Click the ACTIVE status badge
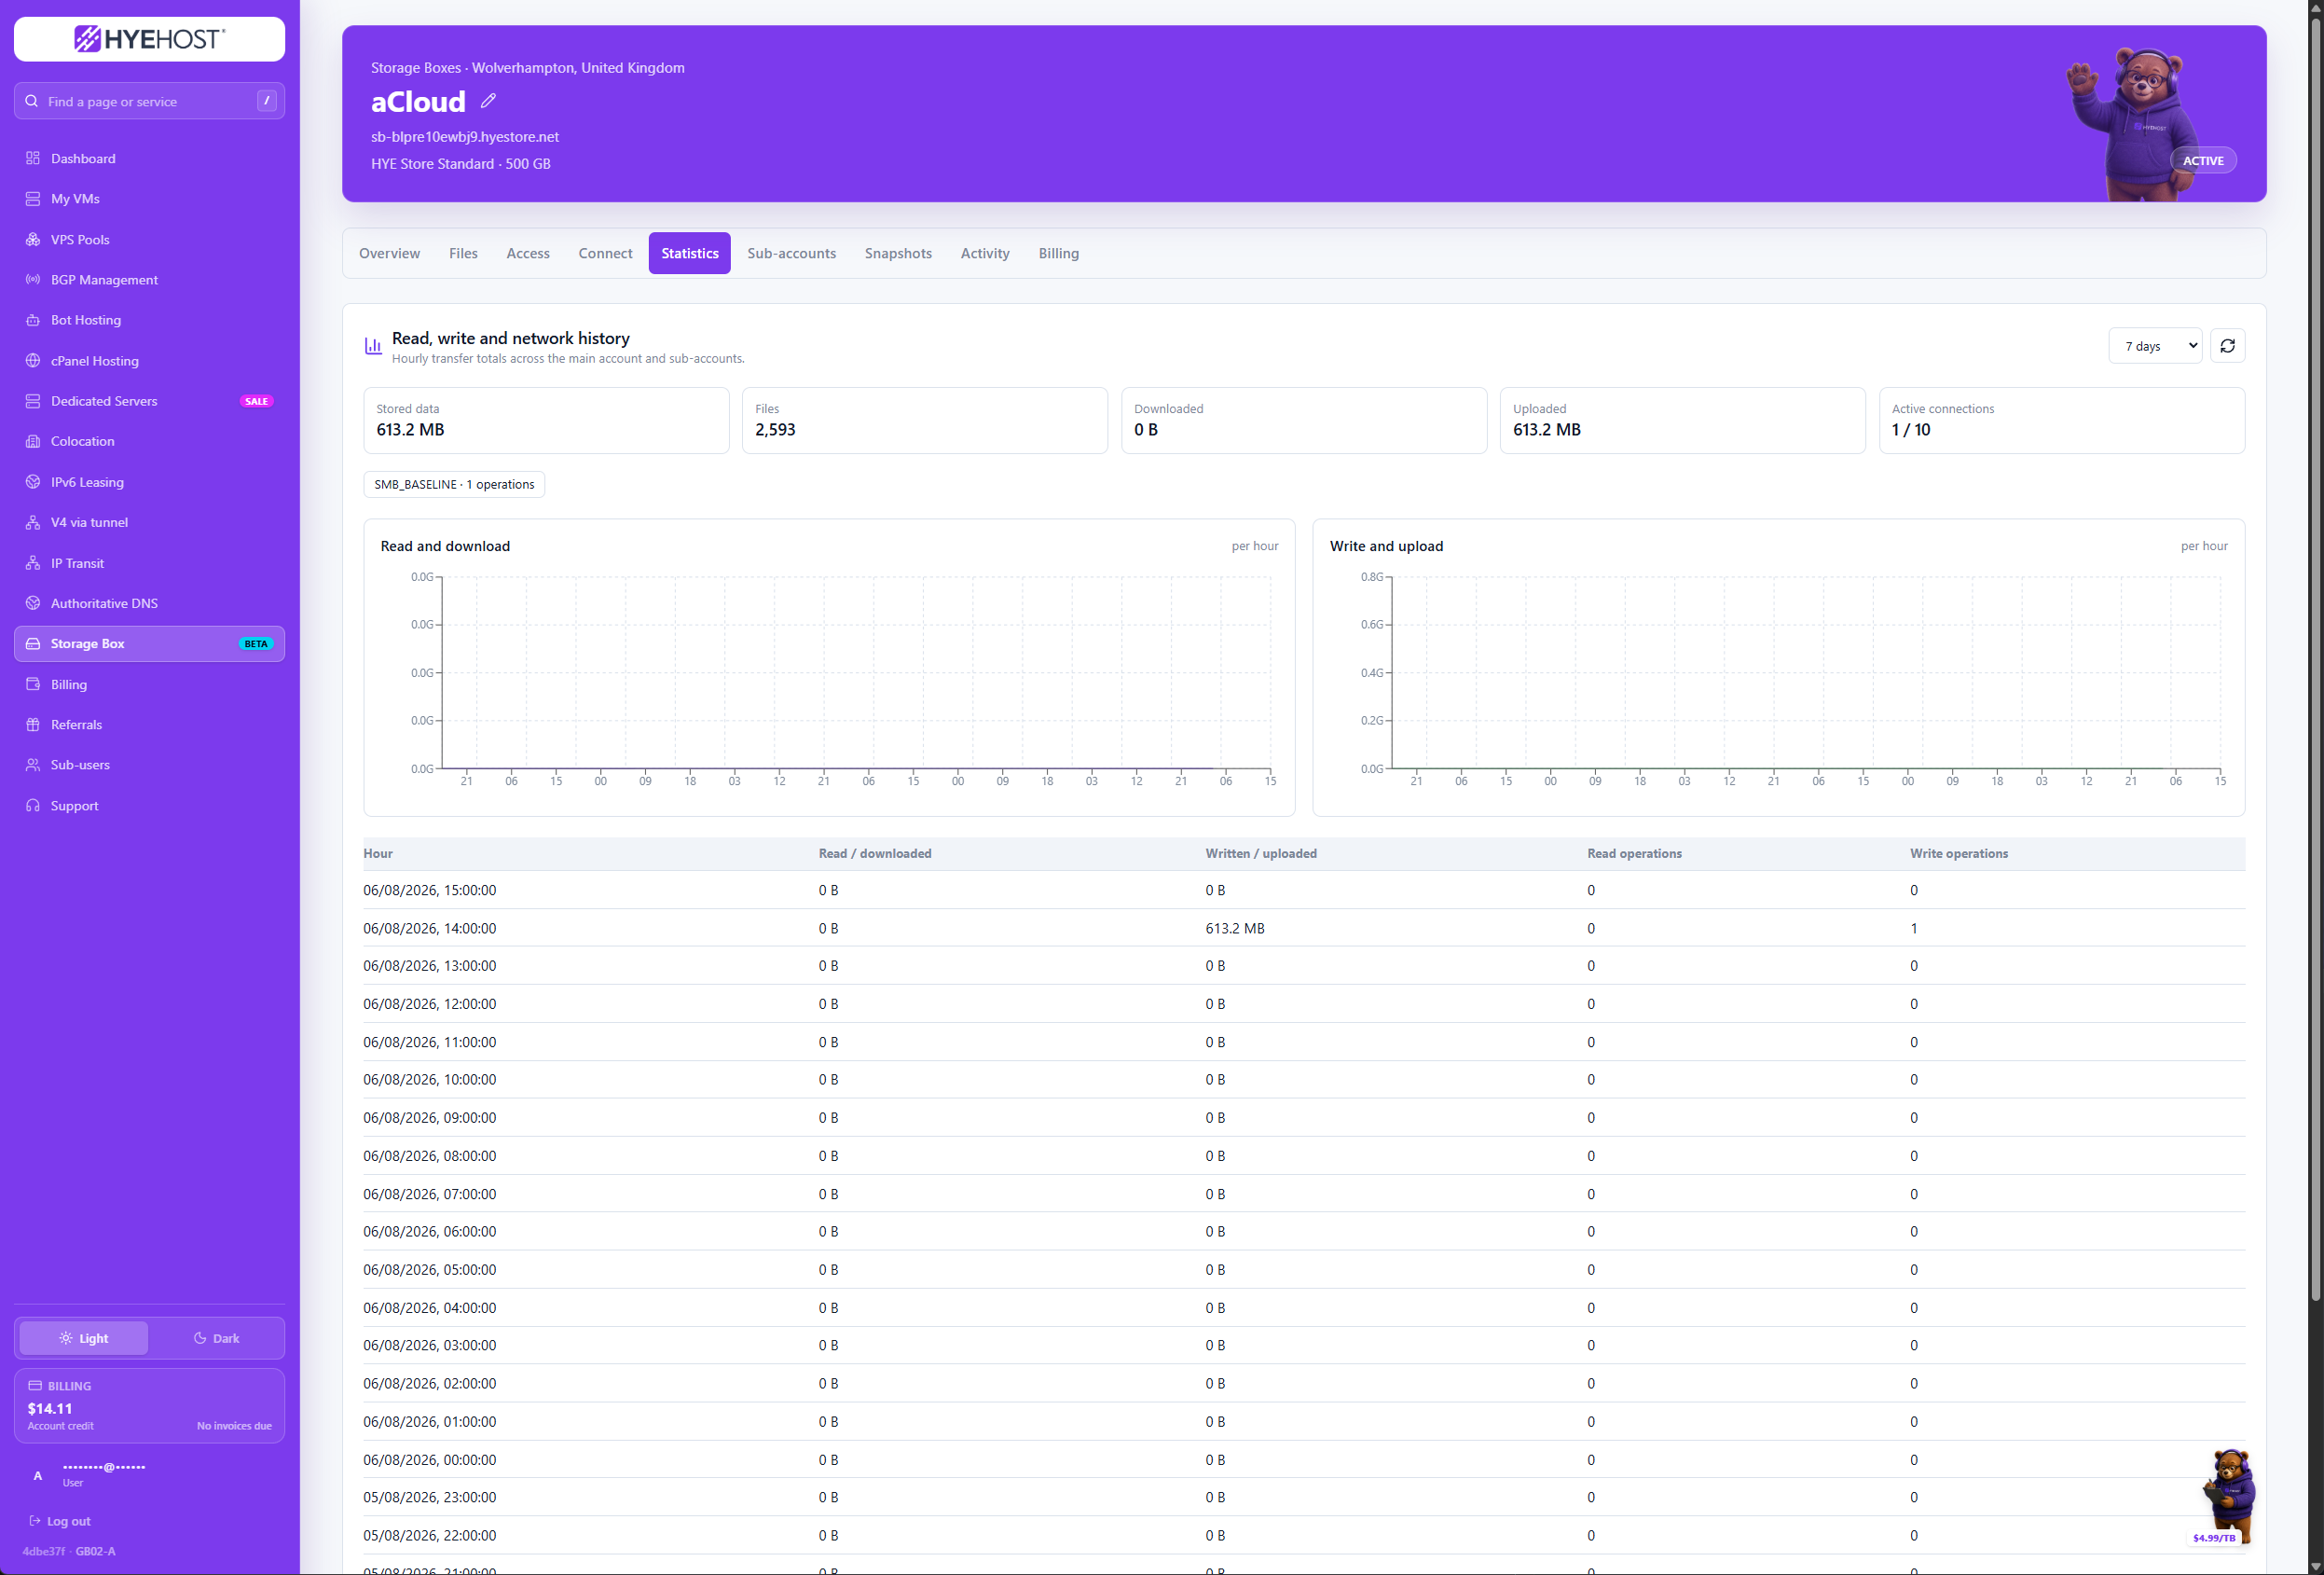 [2203, 160]
